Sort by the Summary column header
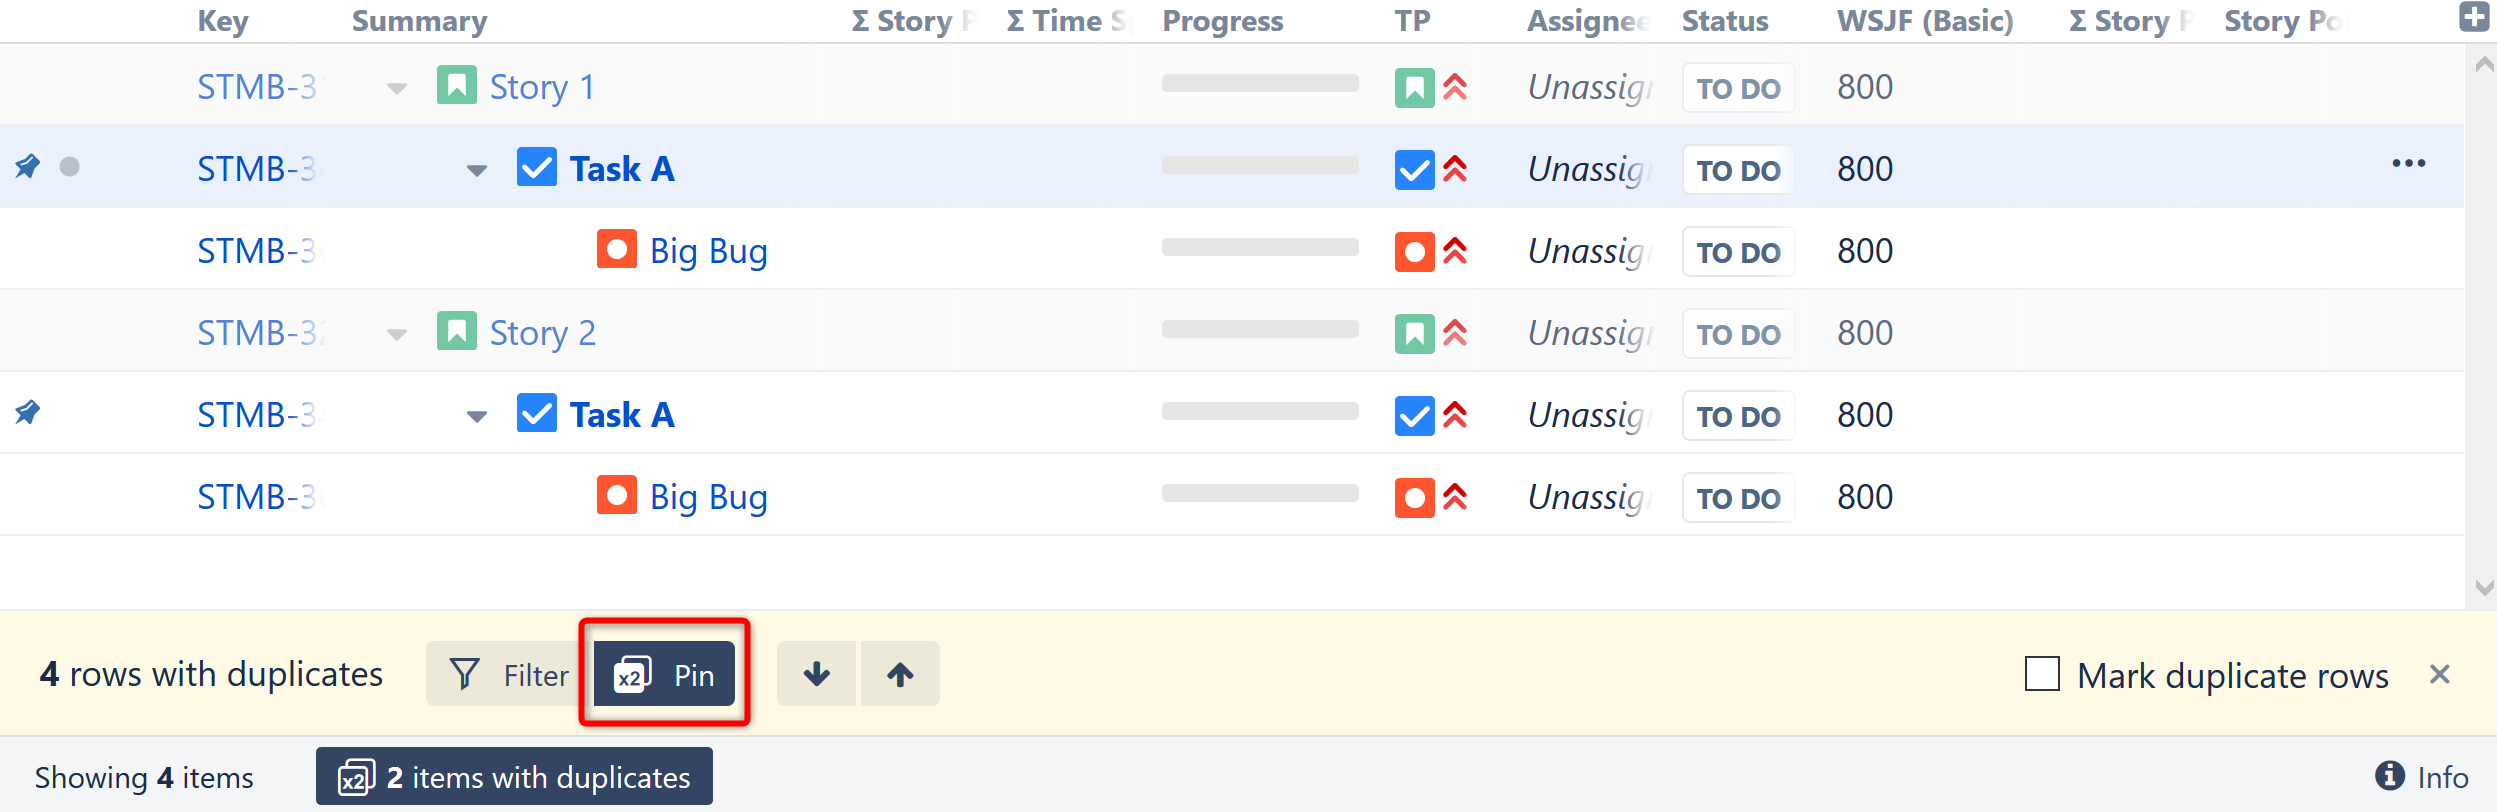This screenshot has height=812, width=2497. (x=419, y=21)
